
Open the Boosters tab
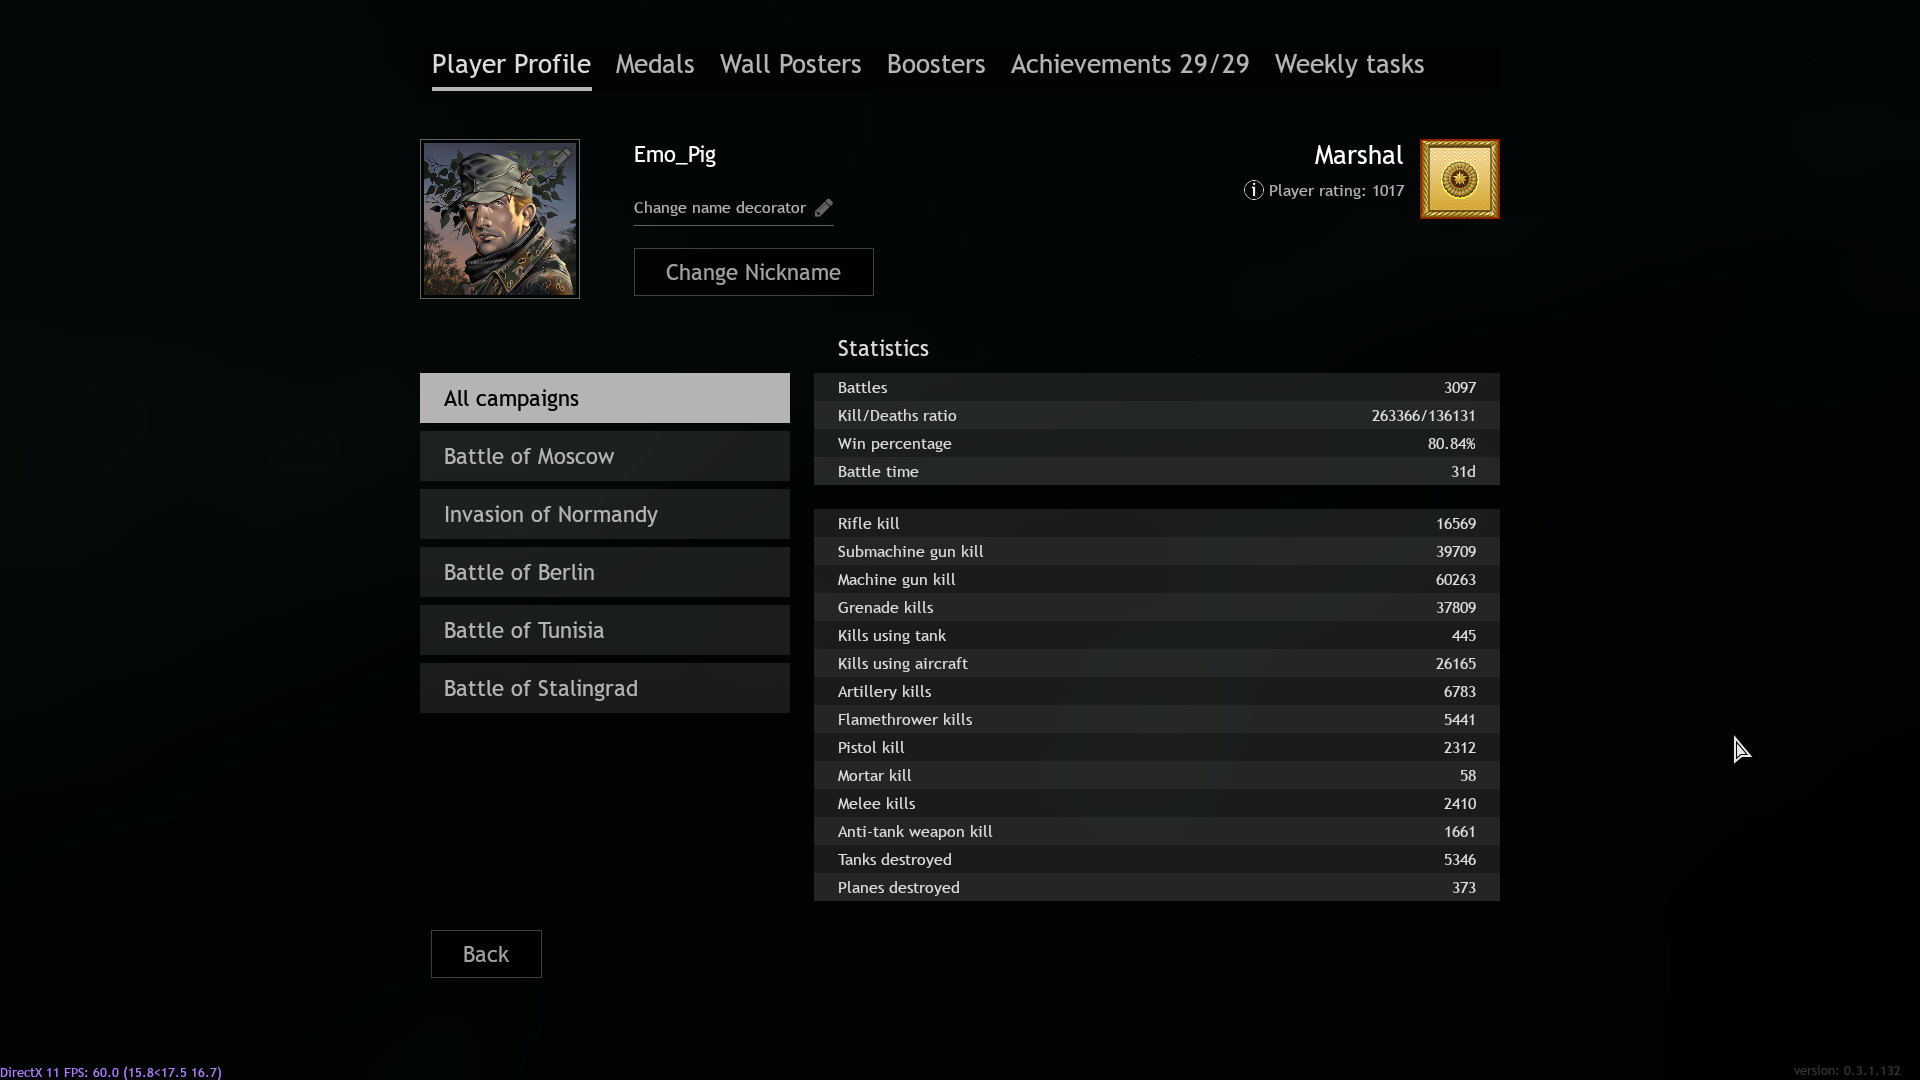[x=936, y=64]
